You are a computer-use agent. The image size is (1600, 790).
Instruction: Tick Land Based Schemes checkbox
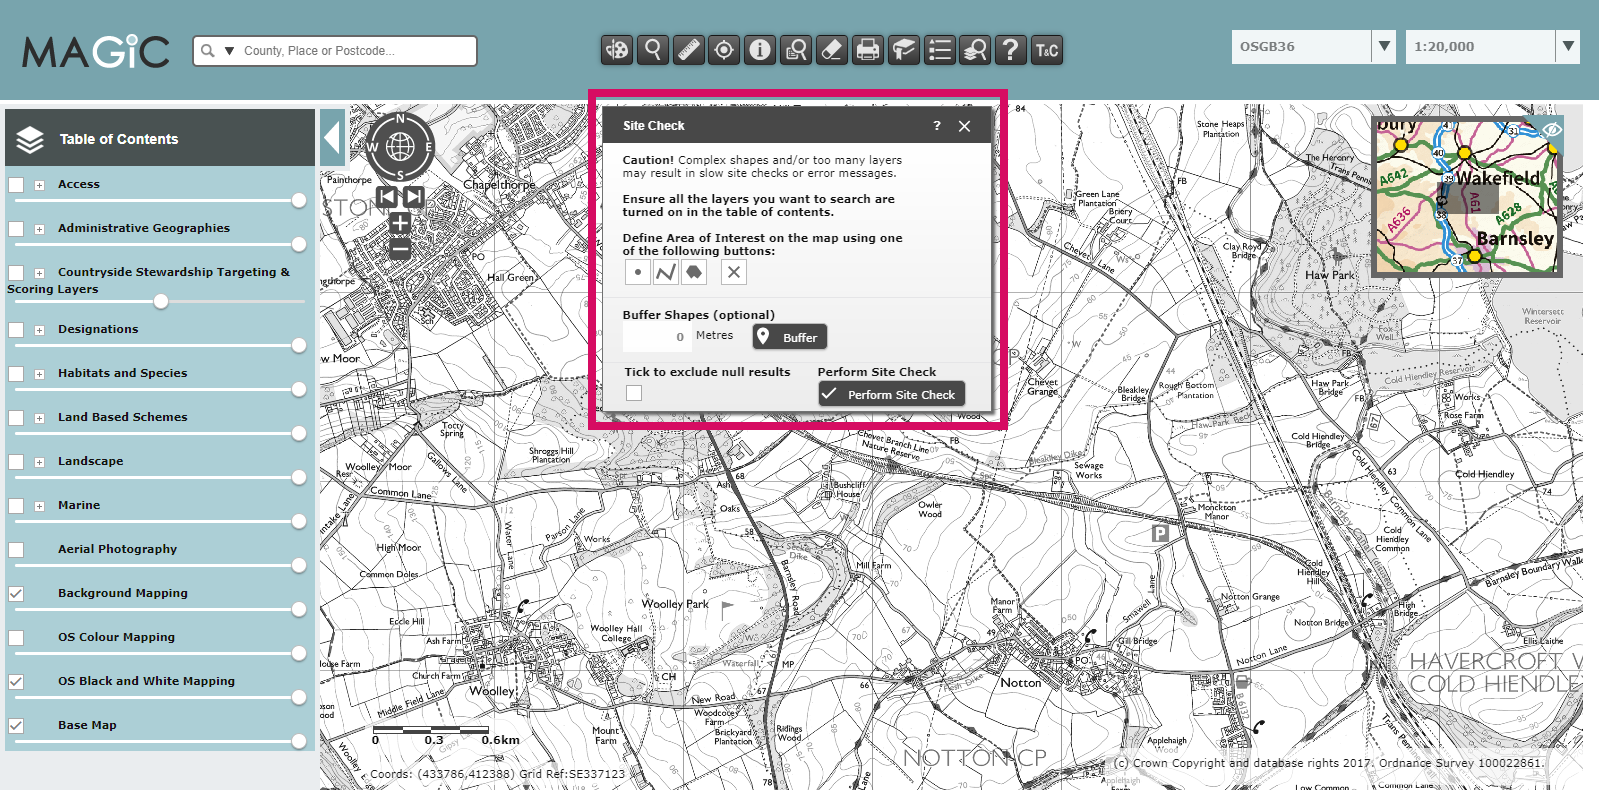(16, 418)
